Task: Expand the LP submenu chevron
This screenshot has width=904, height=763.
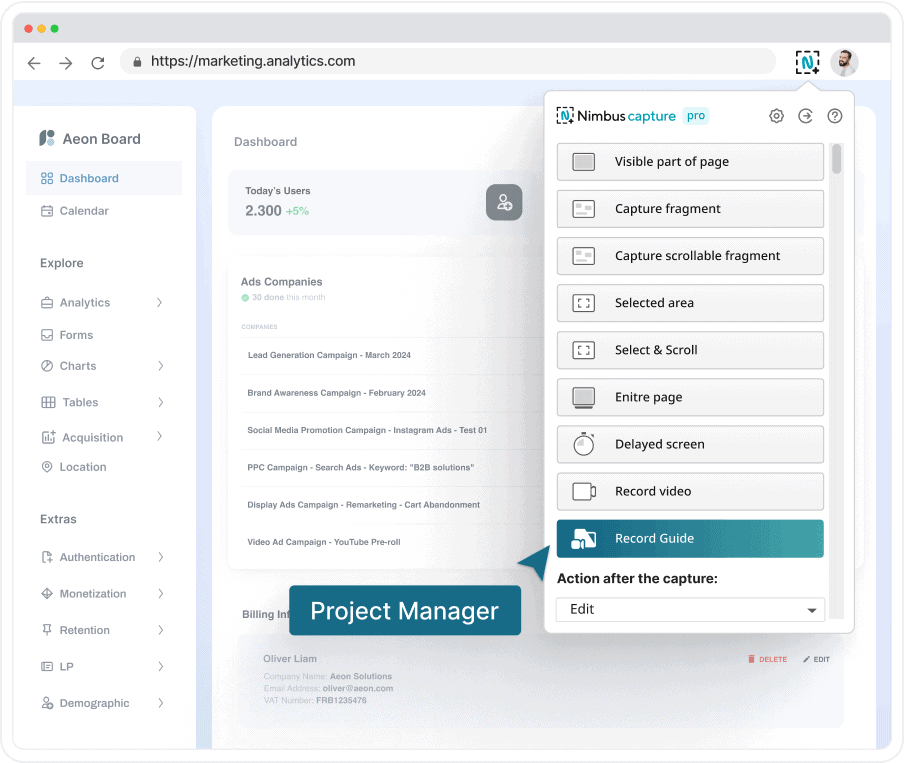Action: (x=161, y=667)
